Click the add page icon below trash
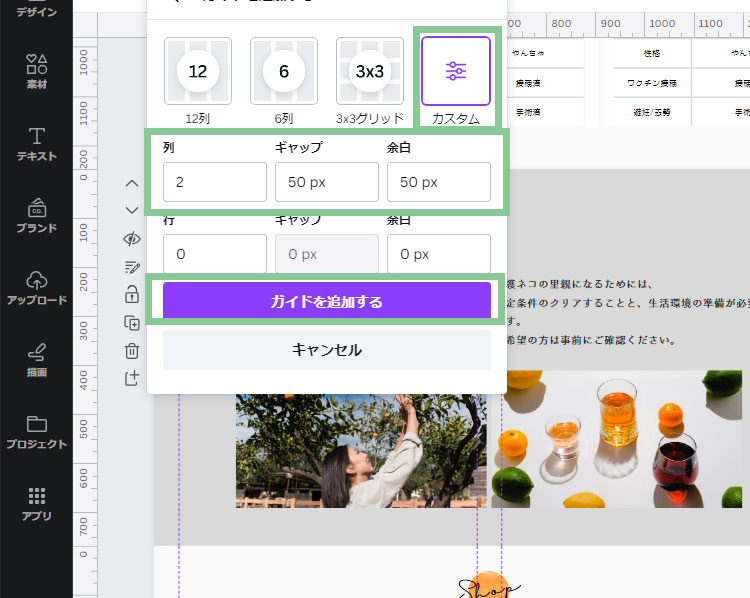This screenshot has width=750, height=598. (132, 378)
